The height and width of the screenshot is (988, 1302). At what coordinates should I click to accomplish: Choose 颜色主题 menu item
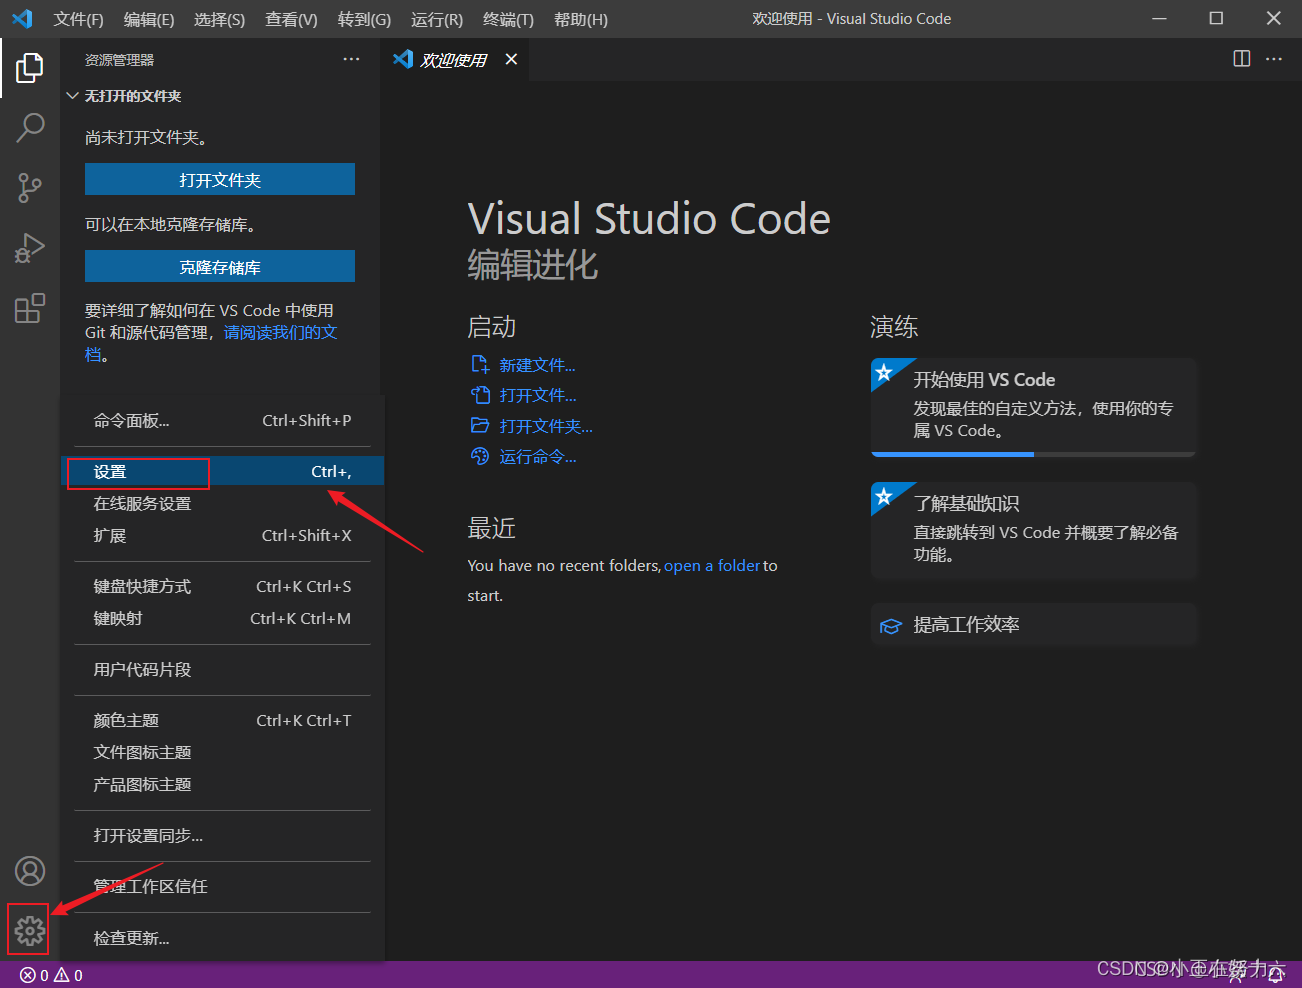(x=222, y=721)
